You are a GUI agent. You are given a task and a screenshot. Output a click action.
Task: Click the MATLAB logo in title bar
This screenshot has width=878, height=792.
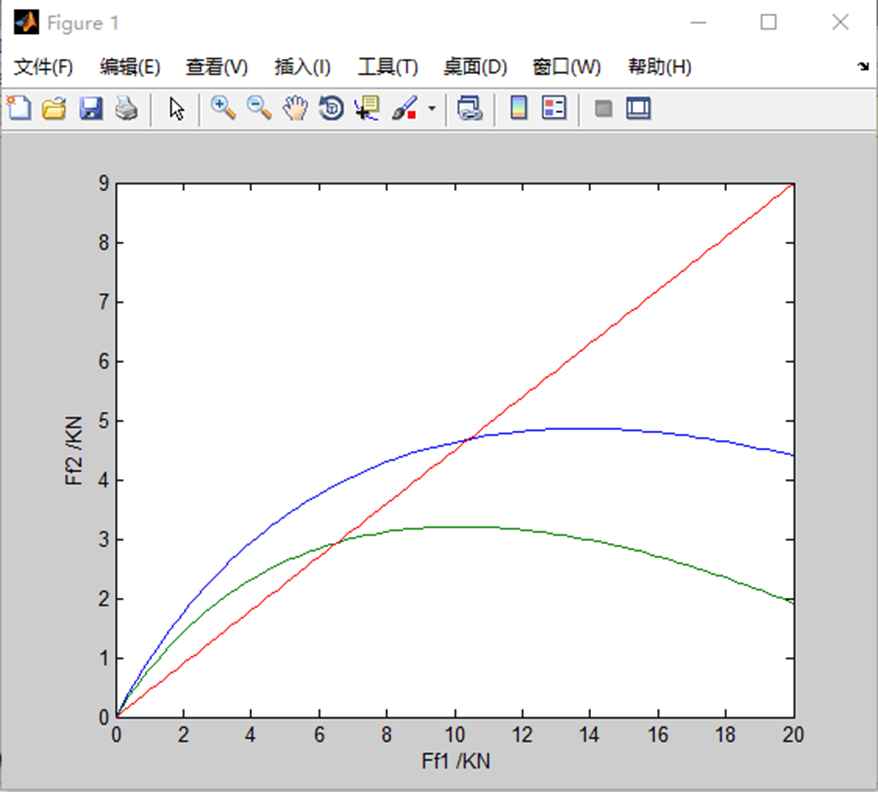(26, 22)
